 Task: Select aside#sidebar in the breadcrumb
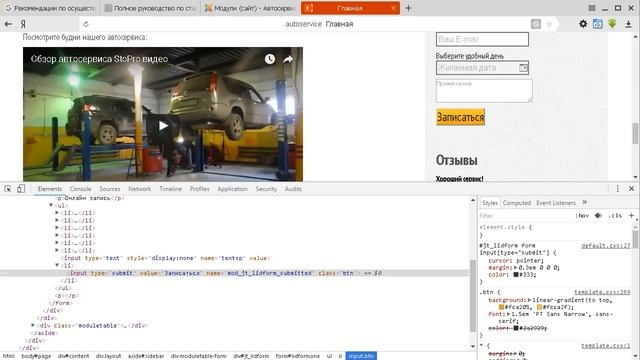[146, 356]
